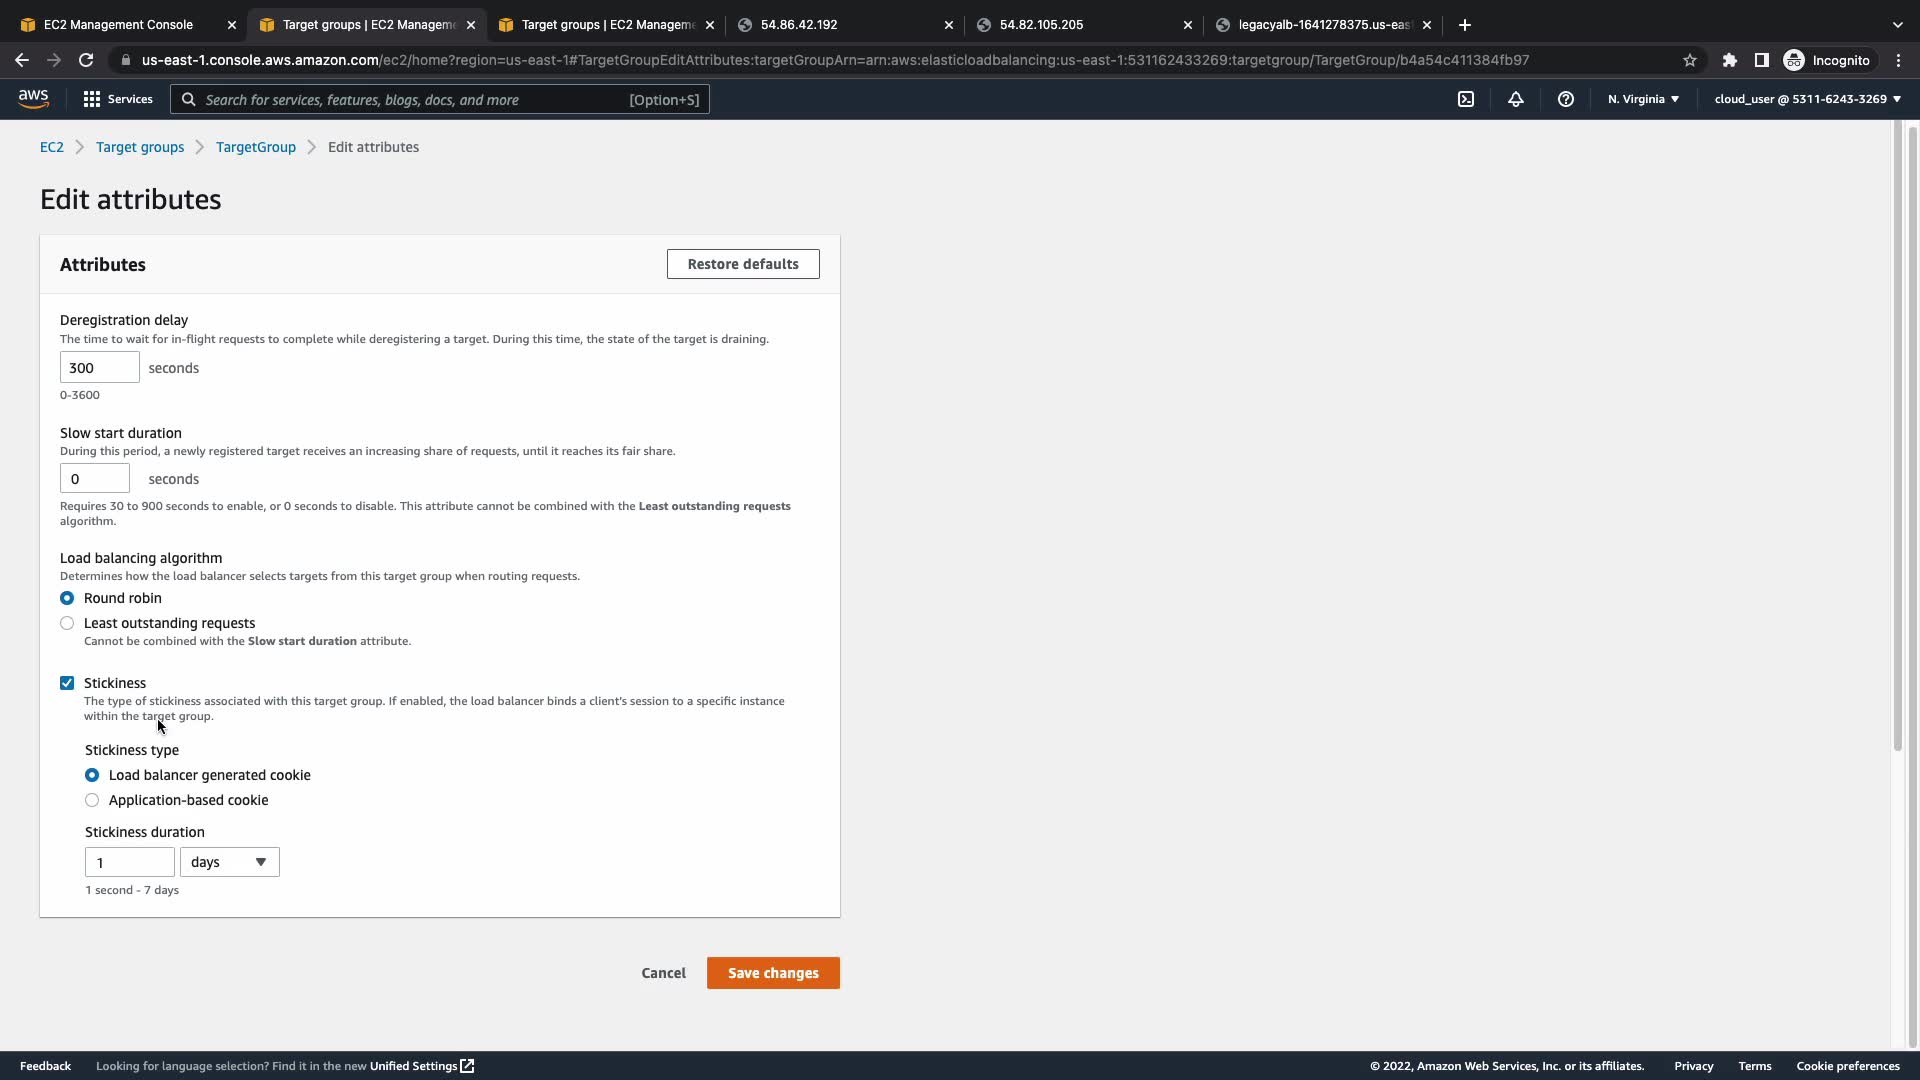Click the help question mark icon
The height and width of the screenshot is (1080, 1920).
[x=1566, y=99]
